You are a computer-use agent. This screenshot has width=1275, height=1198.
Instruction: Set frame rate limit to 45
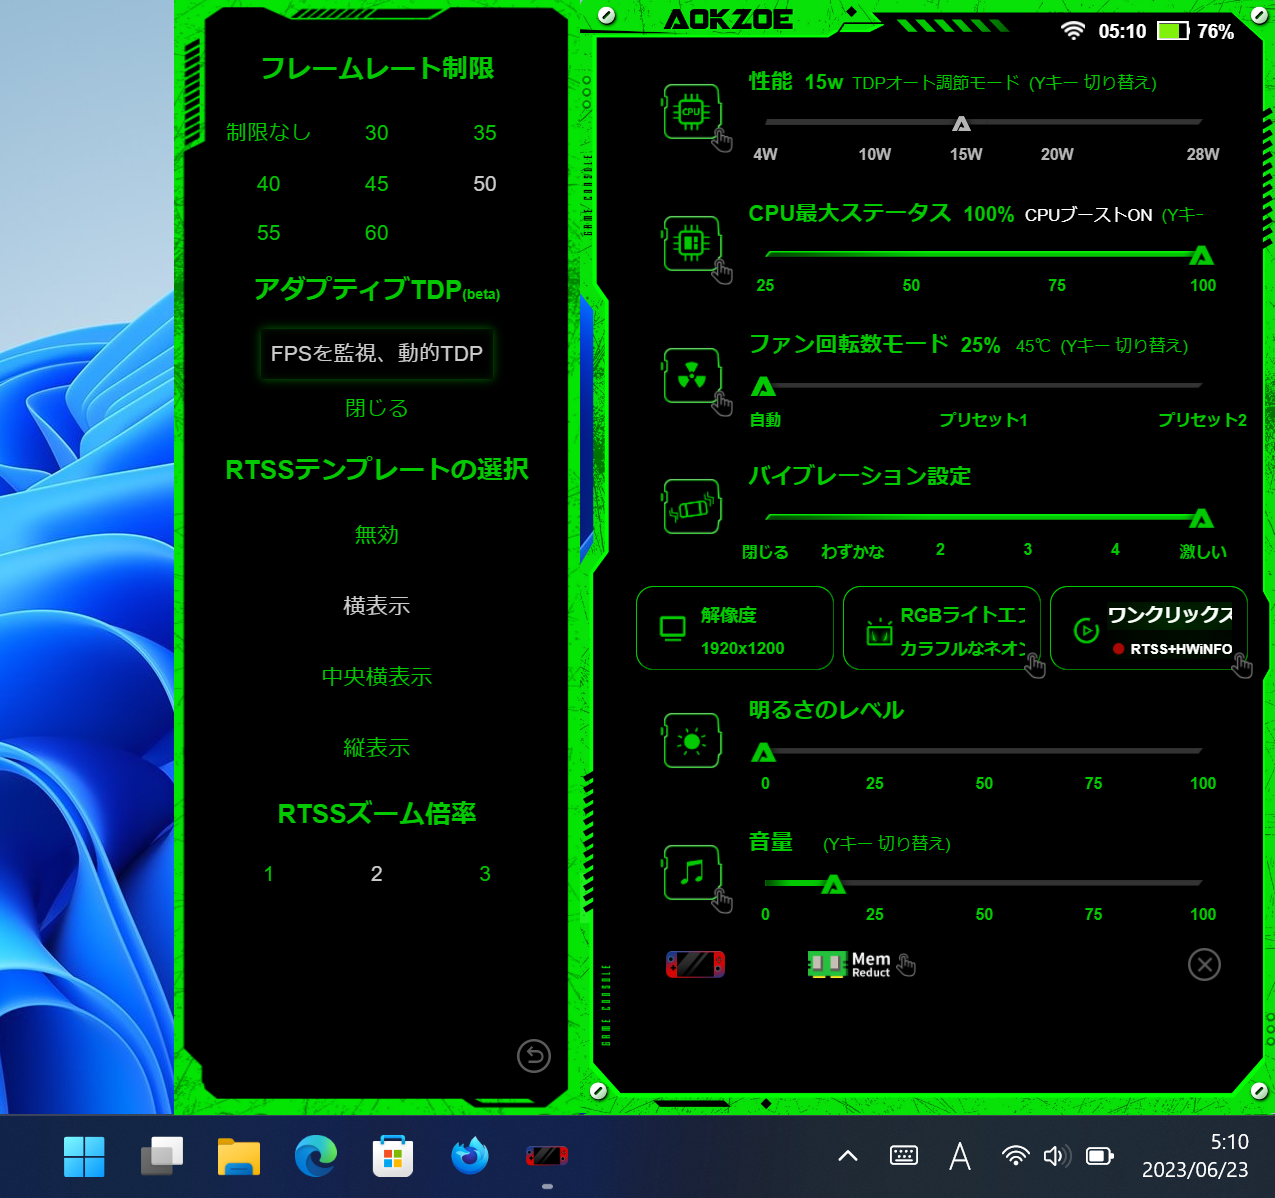click(377, 184)
